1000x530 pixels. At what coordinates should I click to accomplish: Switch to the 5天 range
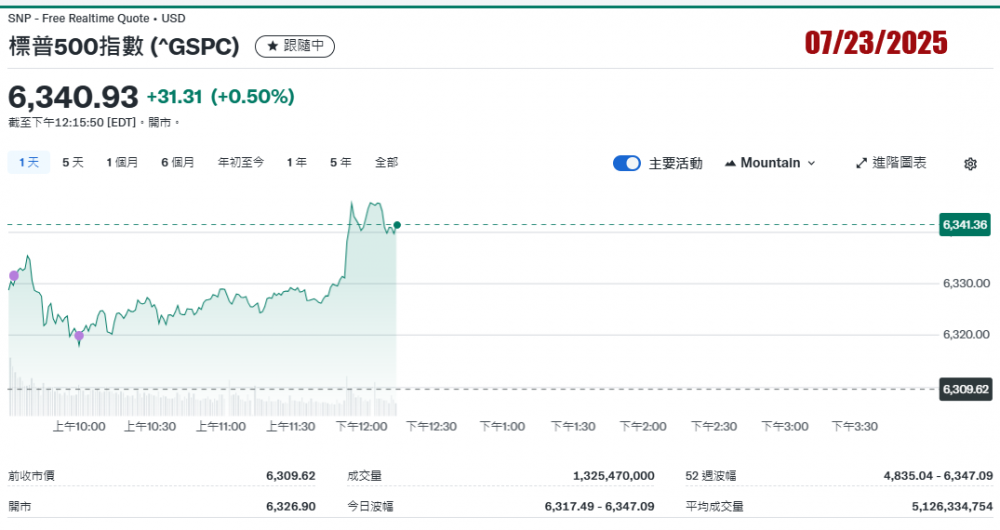click(73, 162)
